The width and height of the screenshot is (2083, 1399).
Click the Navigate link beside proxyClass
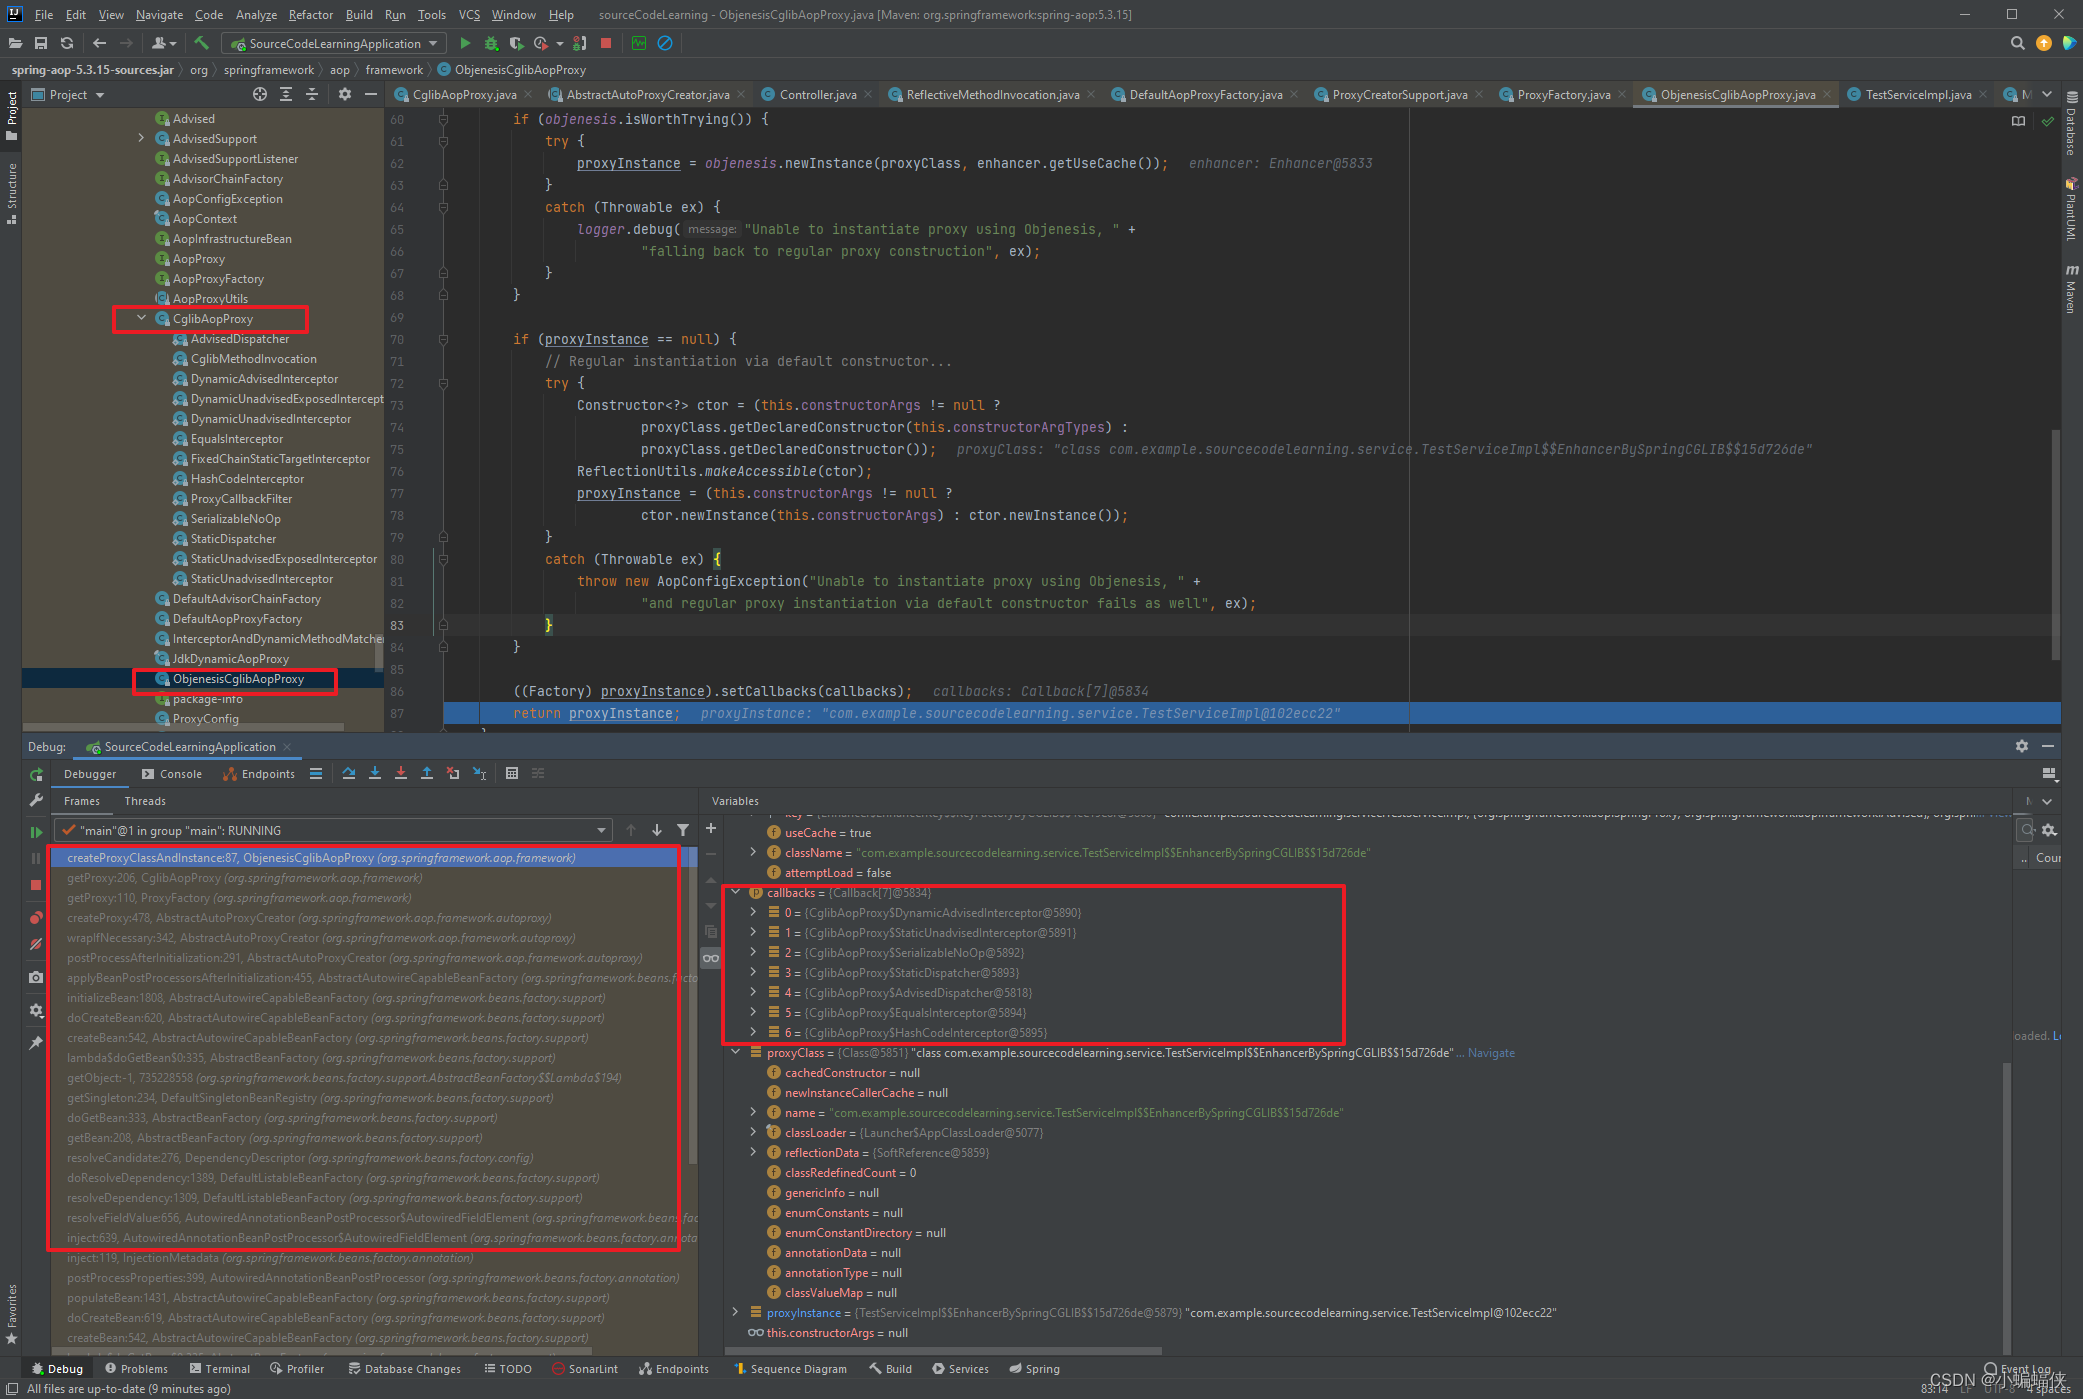(1491, 1053)
